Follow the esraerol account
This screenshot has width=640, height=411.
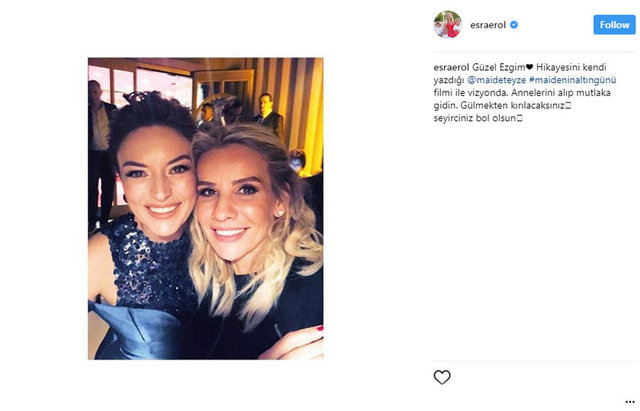click(x=614, y=25)
